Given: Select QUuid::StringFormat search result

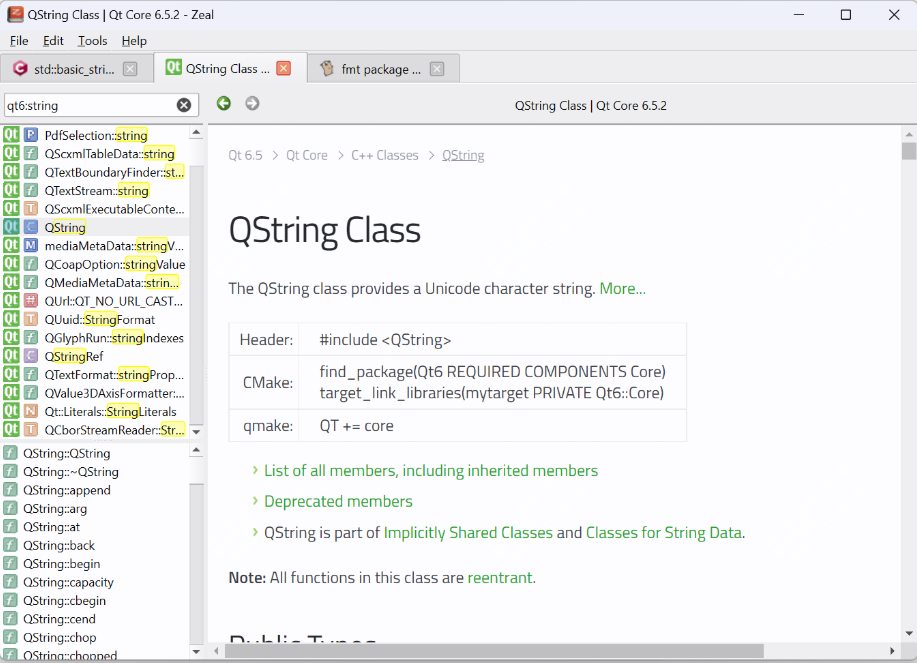Looking at the screenshot, I should pos(99,319).
